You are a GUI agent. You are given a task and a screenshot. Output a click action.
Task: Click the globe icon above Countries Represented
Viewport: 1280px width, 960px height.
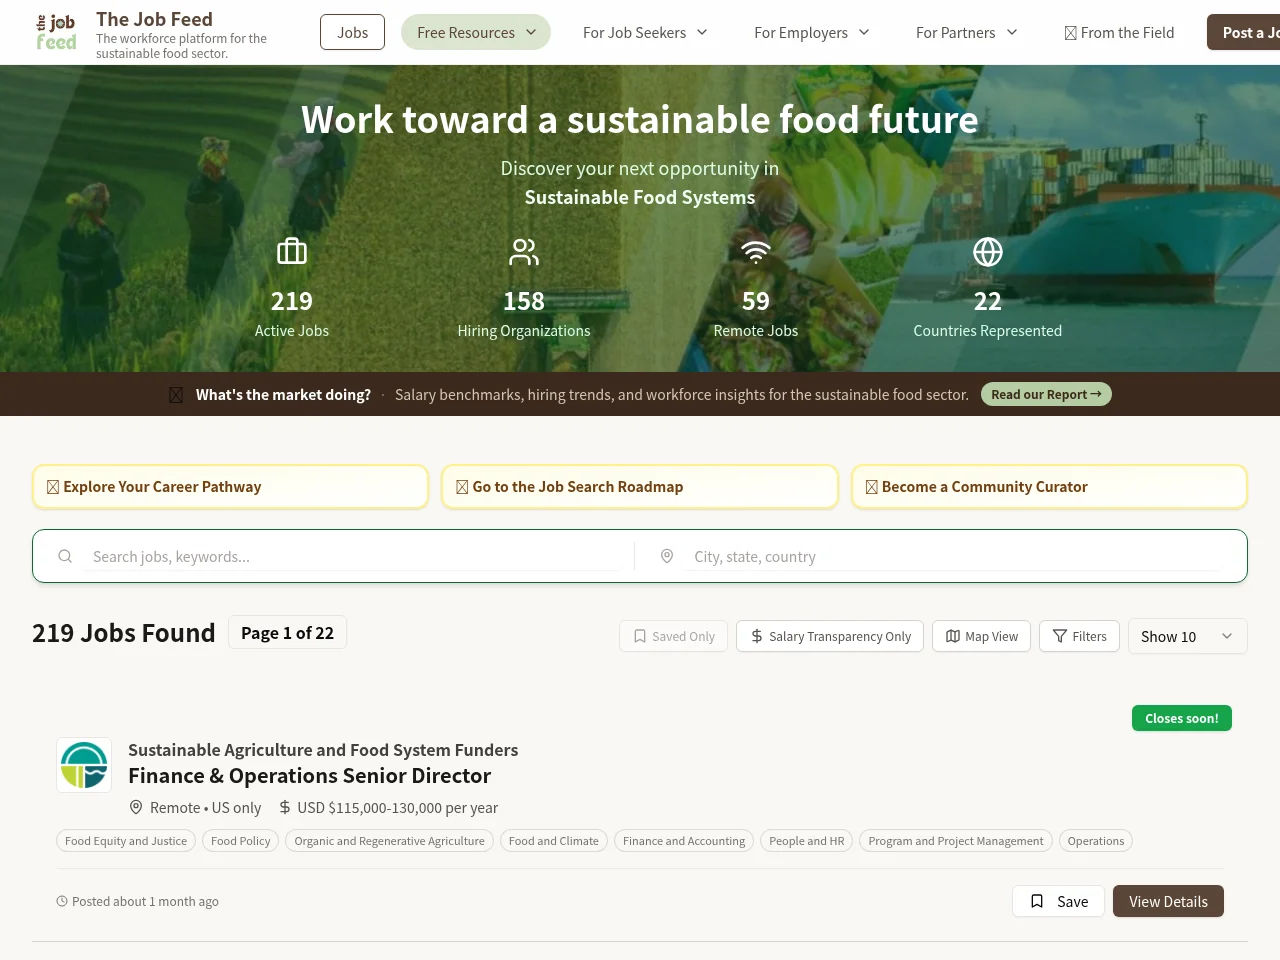click(988, 251)
